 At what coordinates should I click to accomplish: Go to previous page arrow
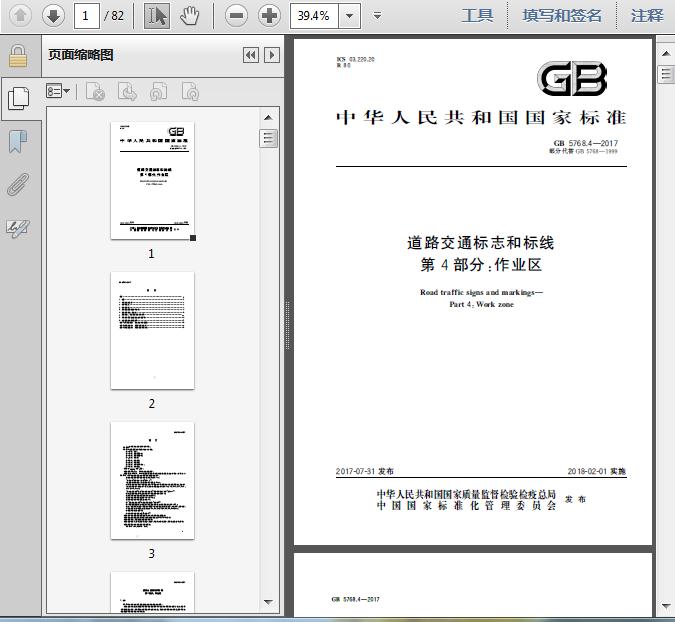[20, 16]
